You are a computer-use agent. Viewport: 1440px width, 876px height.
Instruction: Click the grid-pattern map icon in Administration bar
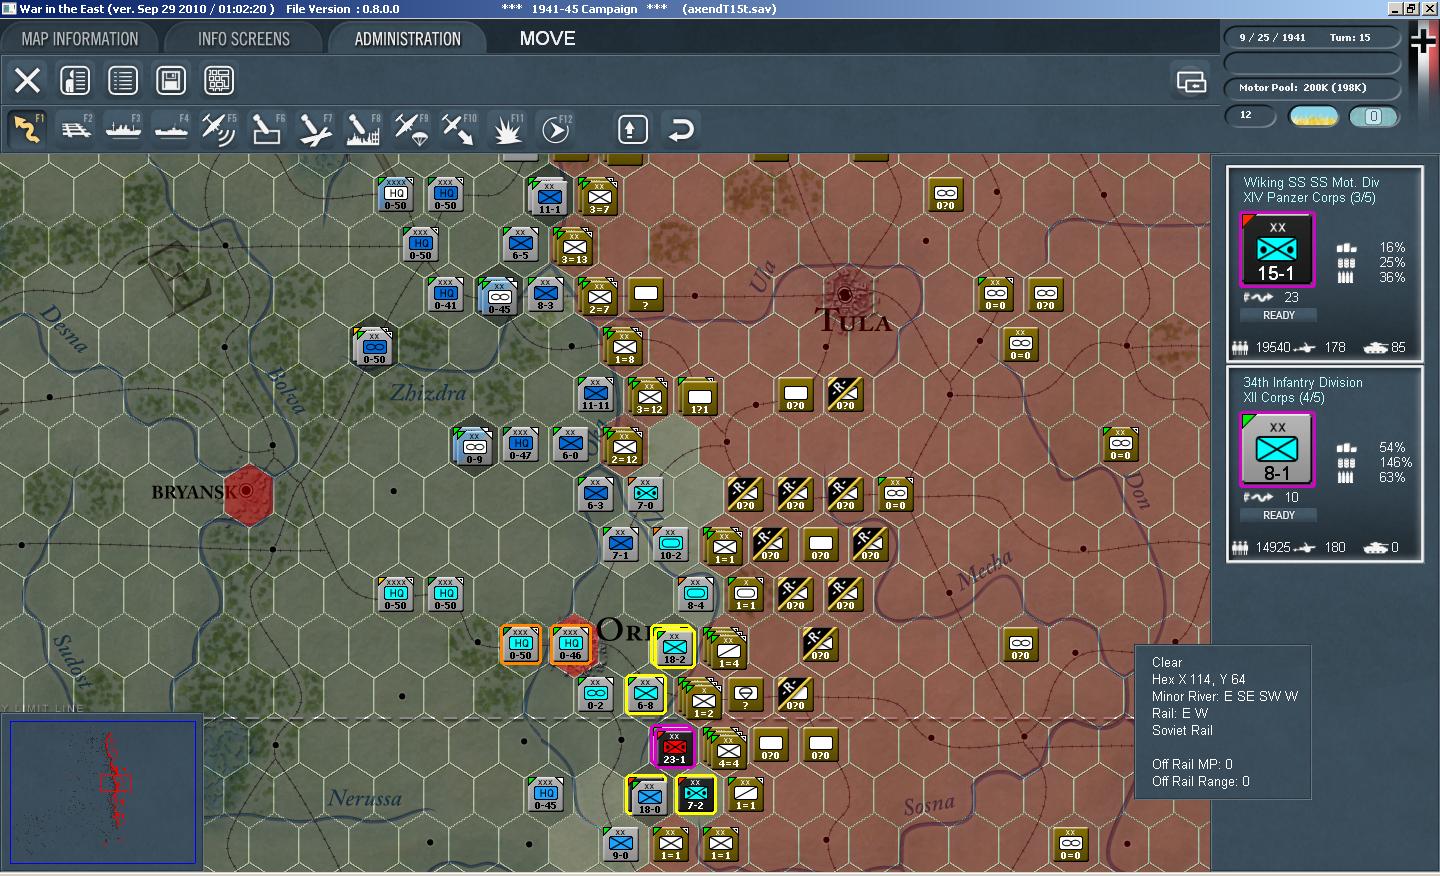pos(219,80)
